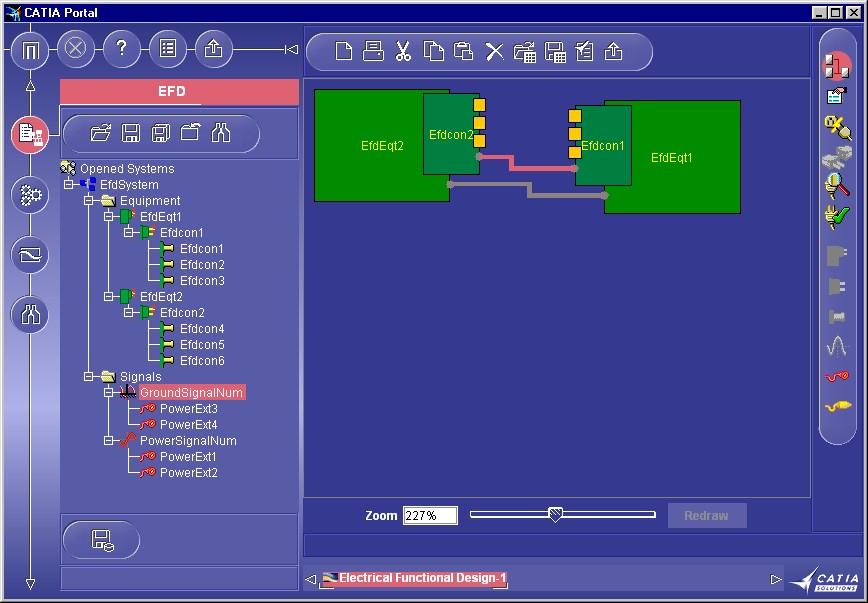Click the yellow cable signal icon
868x603 pixels.
click(x=838, y=406)
